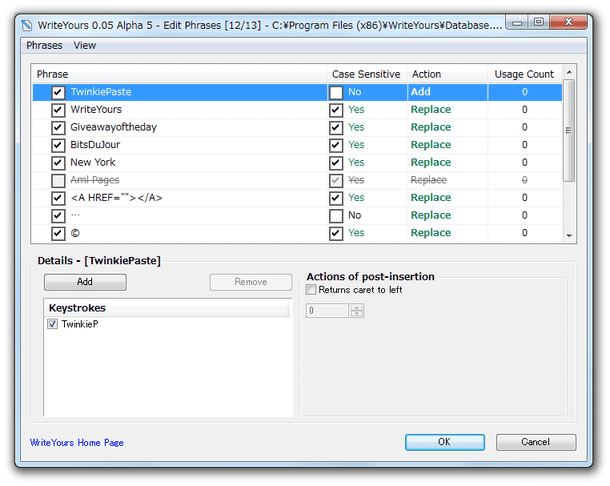Screen dimensions: 610x486
Task: Select the Giveawayoftheday phrase text
Action: [113, 127]
